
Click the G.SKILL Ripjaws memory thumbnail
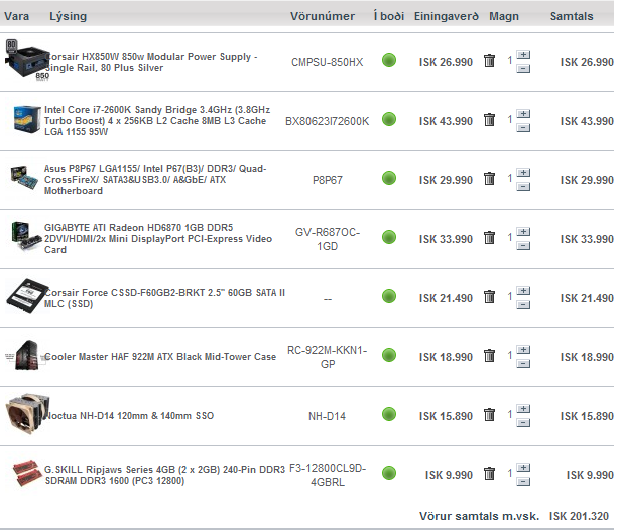pyautogui.click(x=25, y=473)
